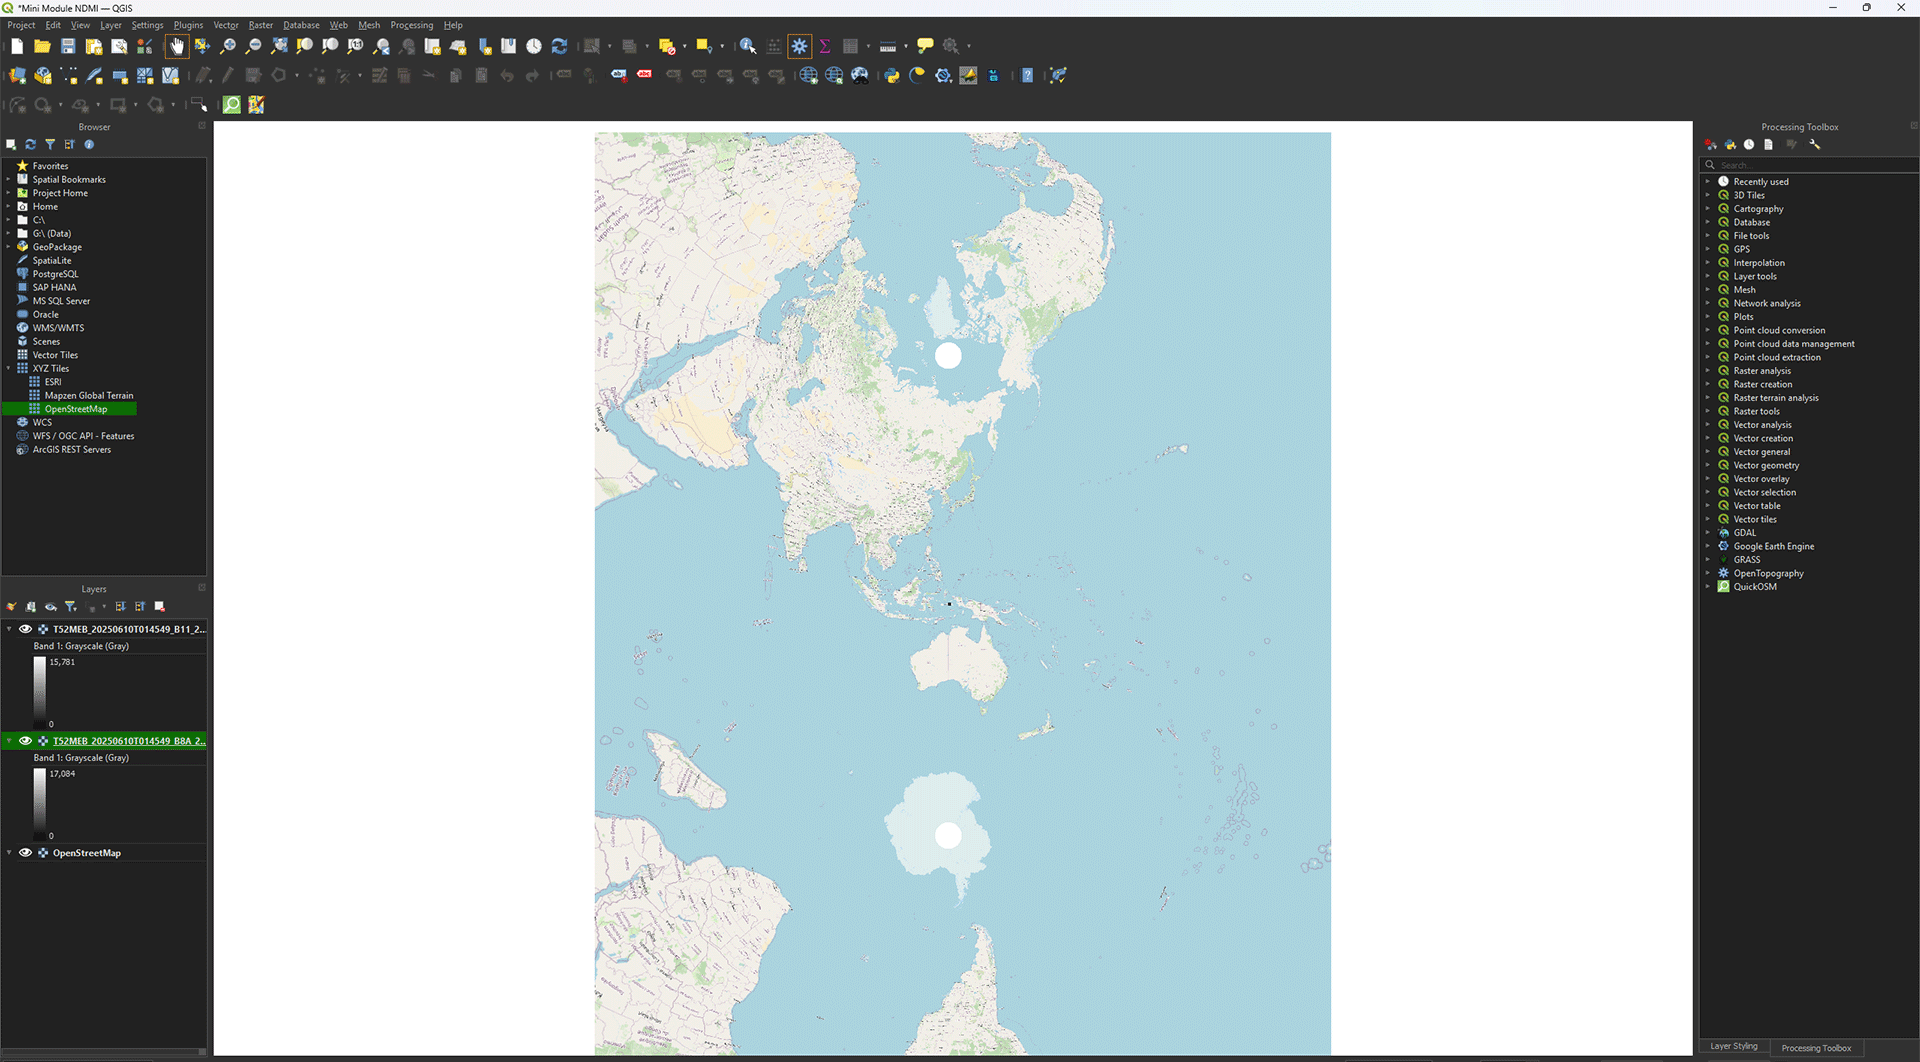Open the Raster menu
This screenshot has width=1920, height=1062.
[x=260, y=25]
